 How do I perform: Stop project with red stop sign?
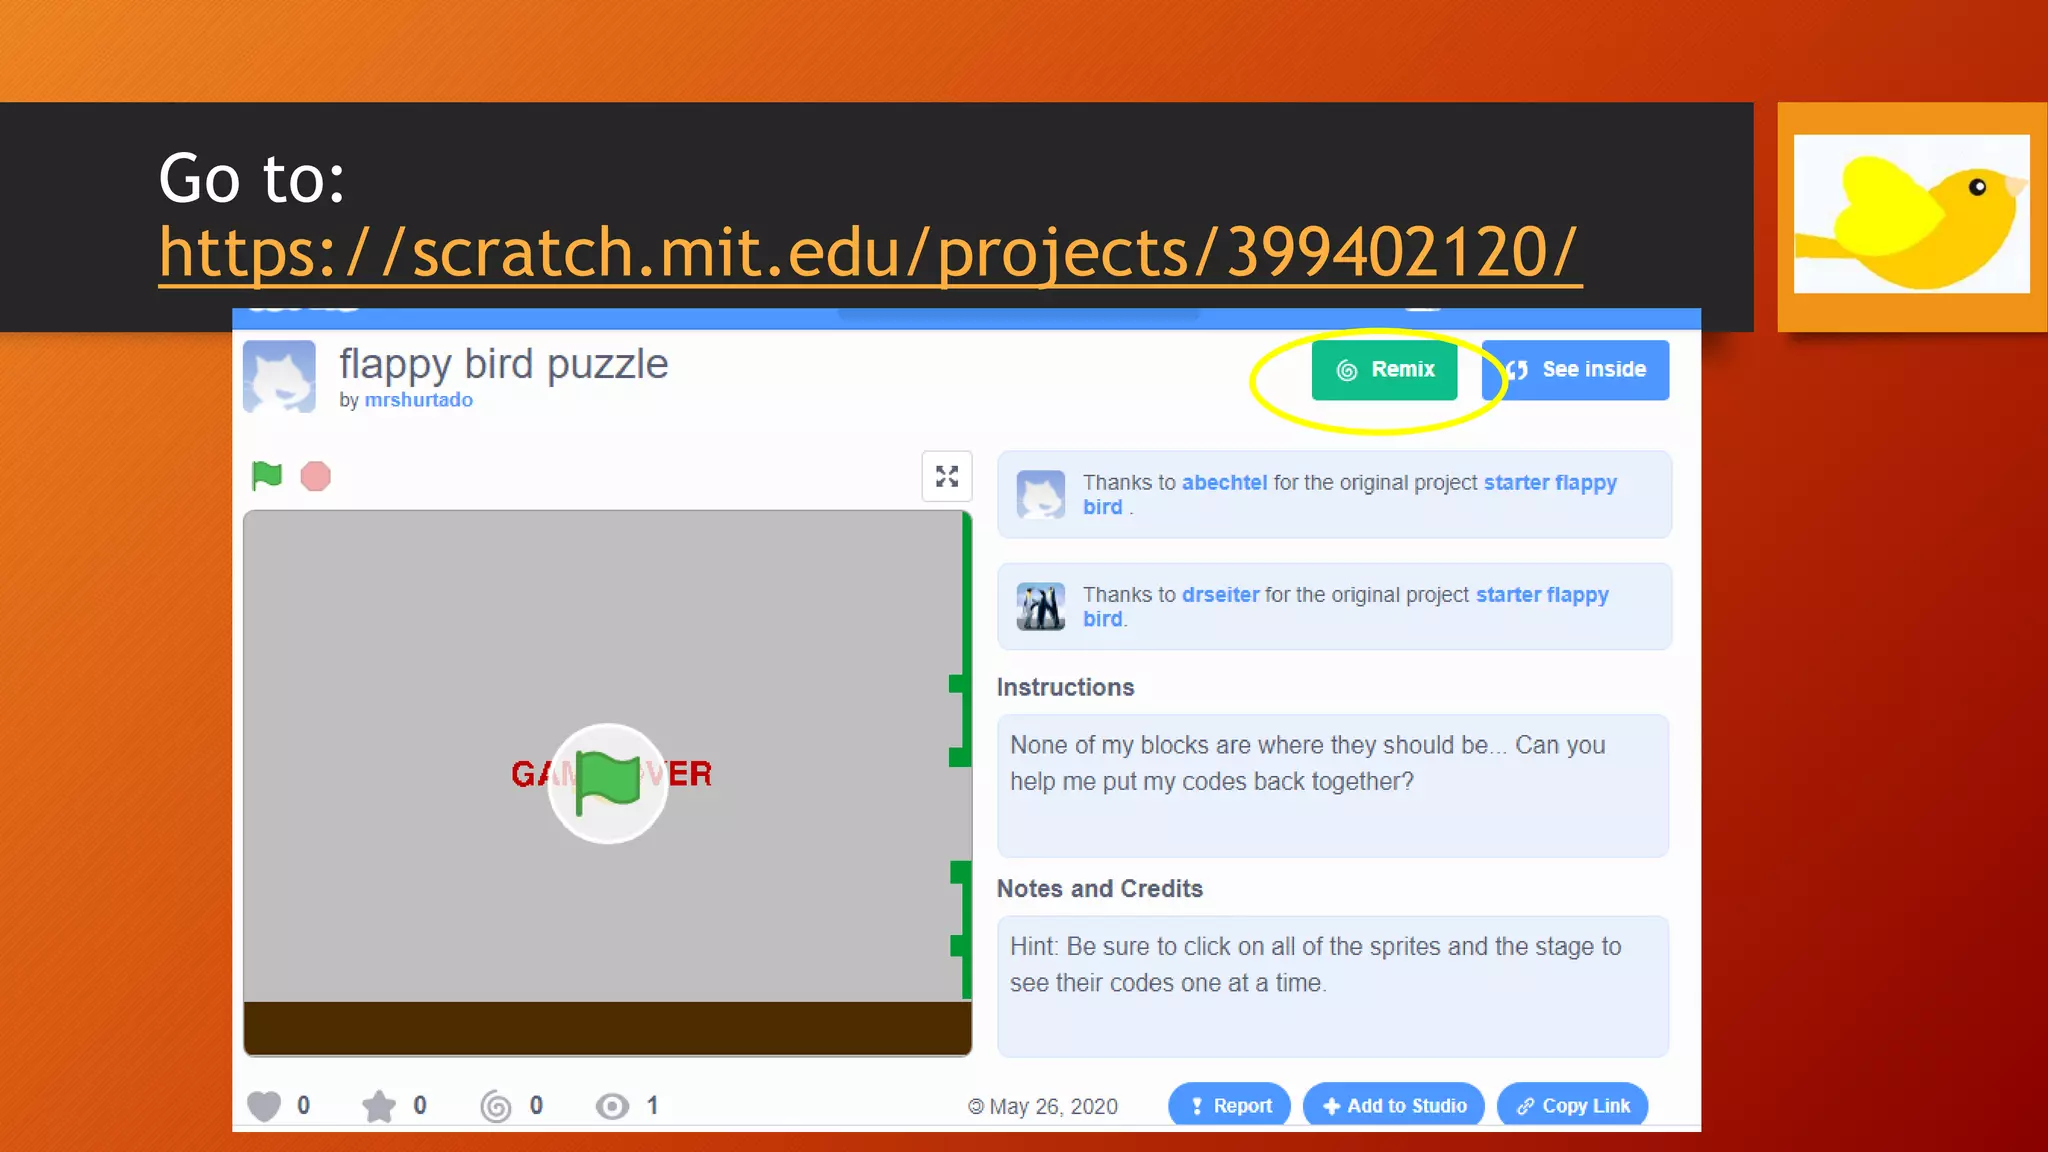click(316, 476)
